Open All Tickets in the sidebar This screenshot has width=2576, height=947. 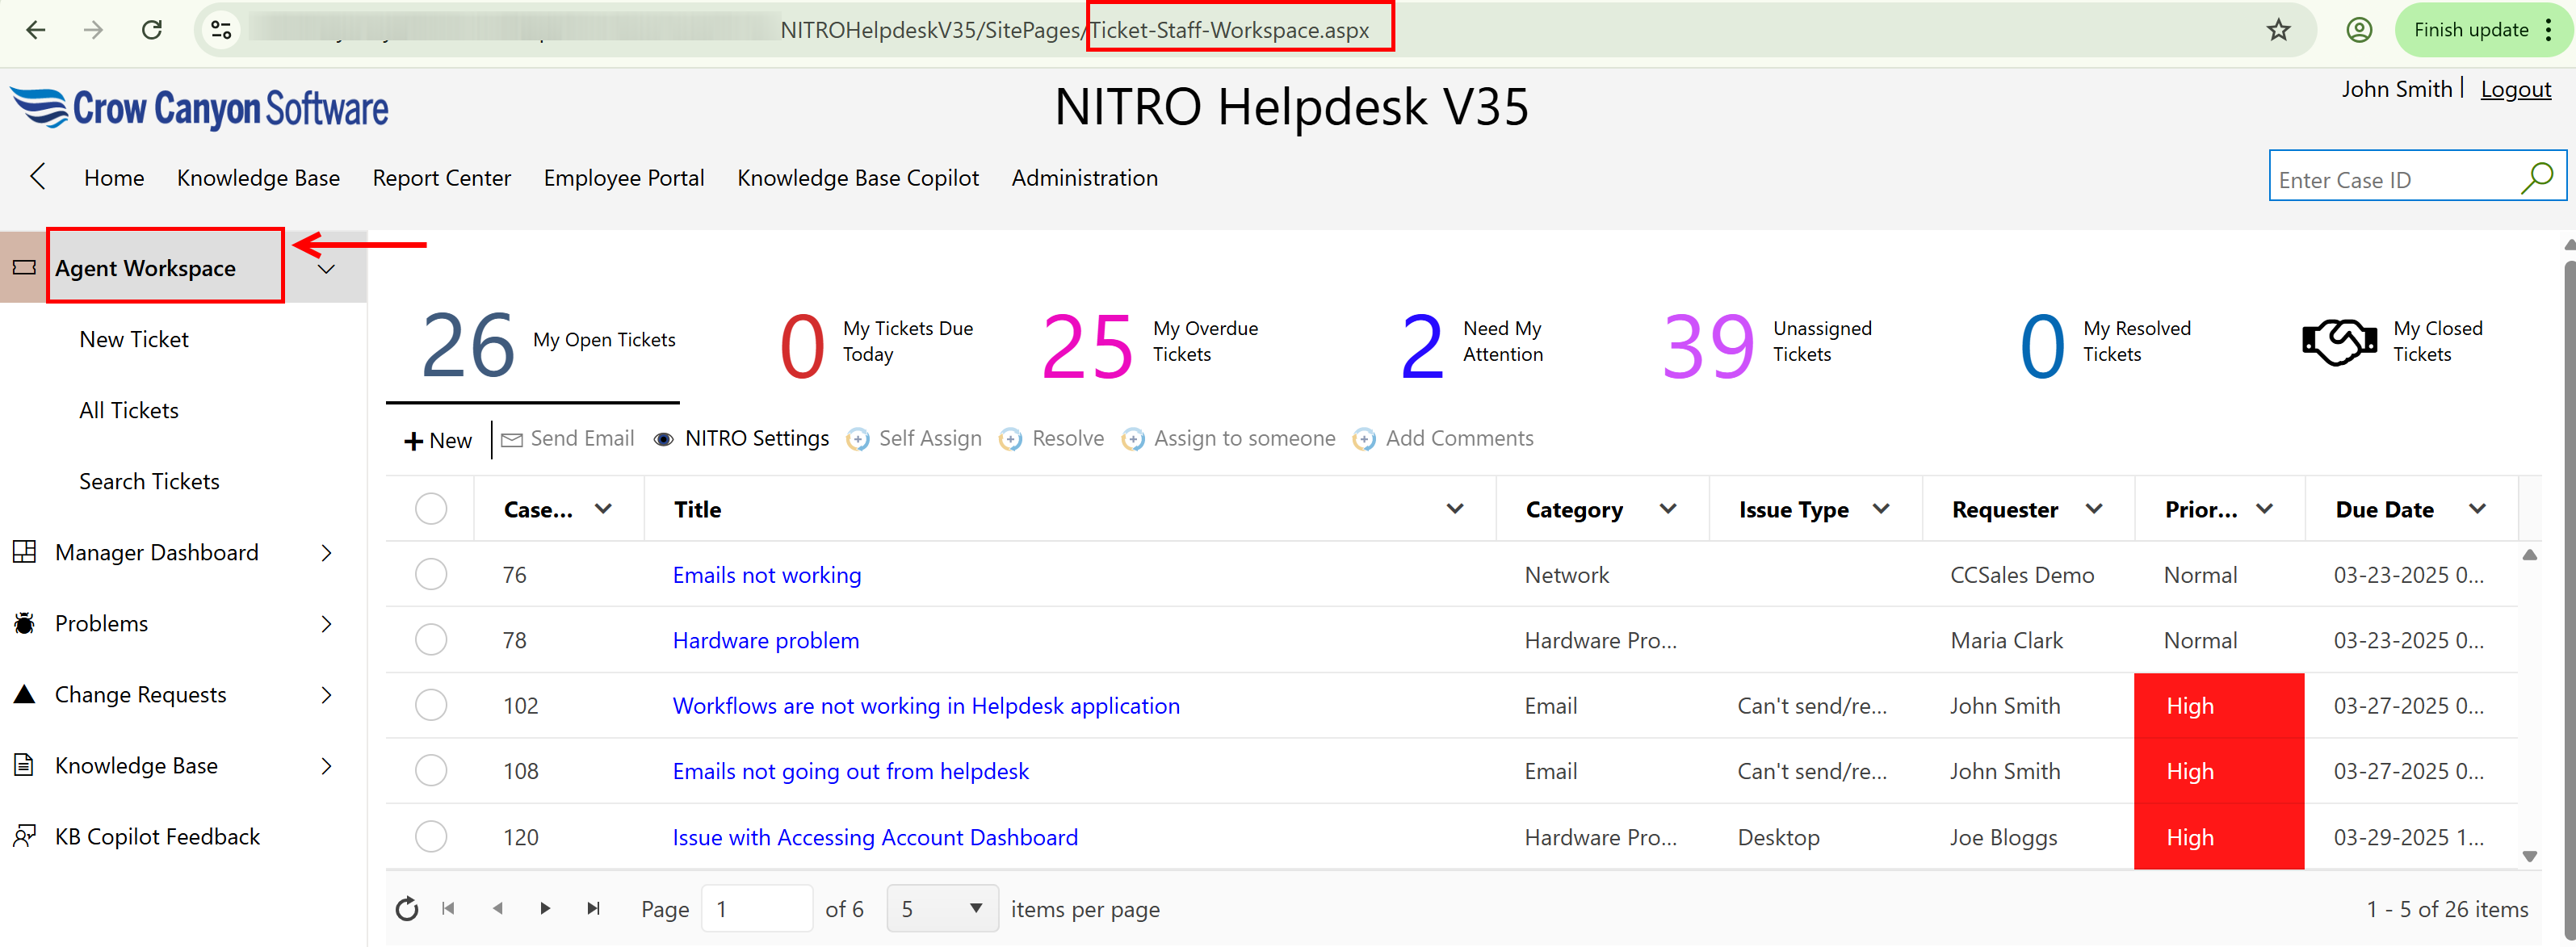click(129, 410)
